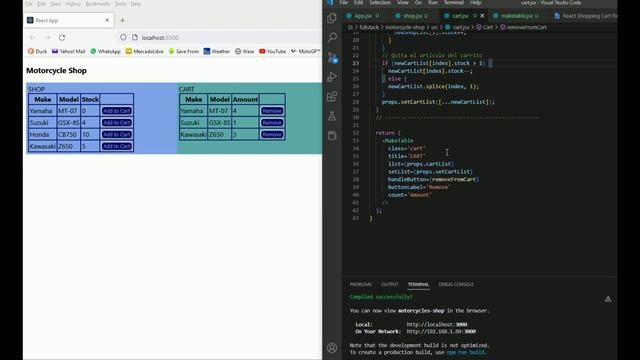Switch to the App.jsx editor tab
This screenshot has width=640, height=360.
coord(363,16)
